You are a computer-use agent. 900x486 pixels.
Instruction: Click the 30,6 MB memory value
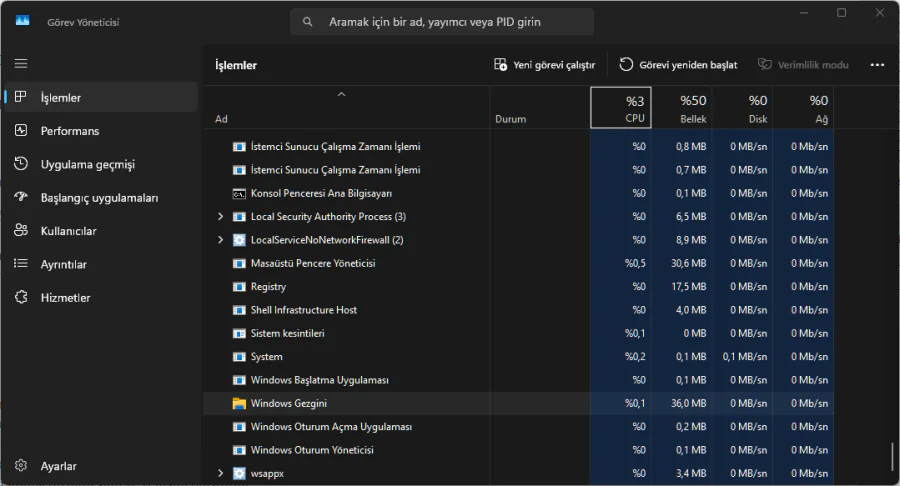tap(688, 263)
